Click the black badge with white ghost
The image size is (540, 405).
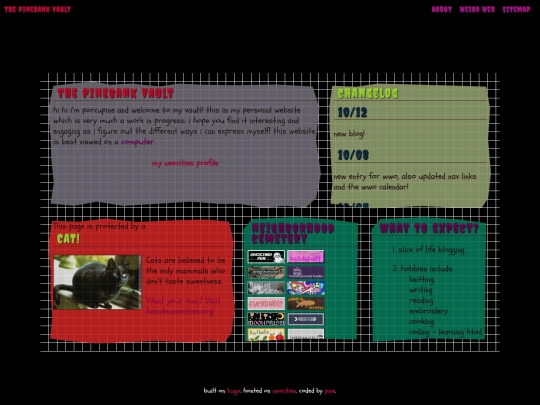[266, 257]
